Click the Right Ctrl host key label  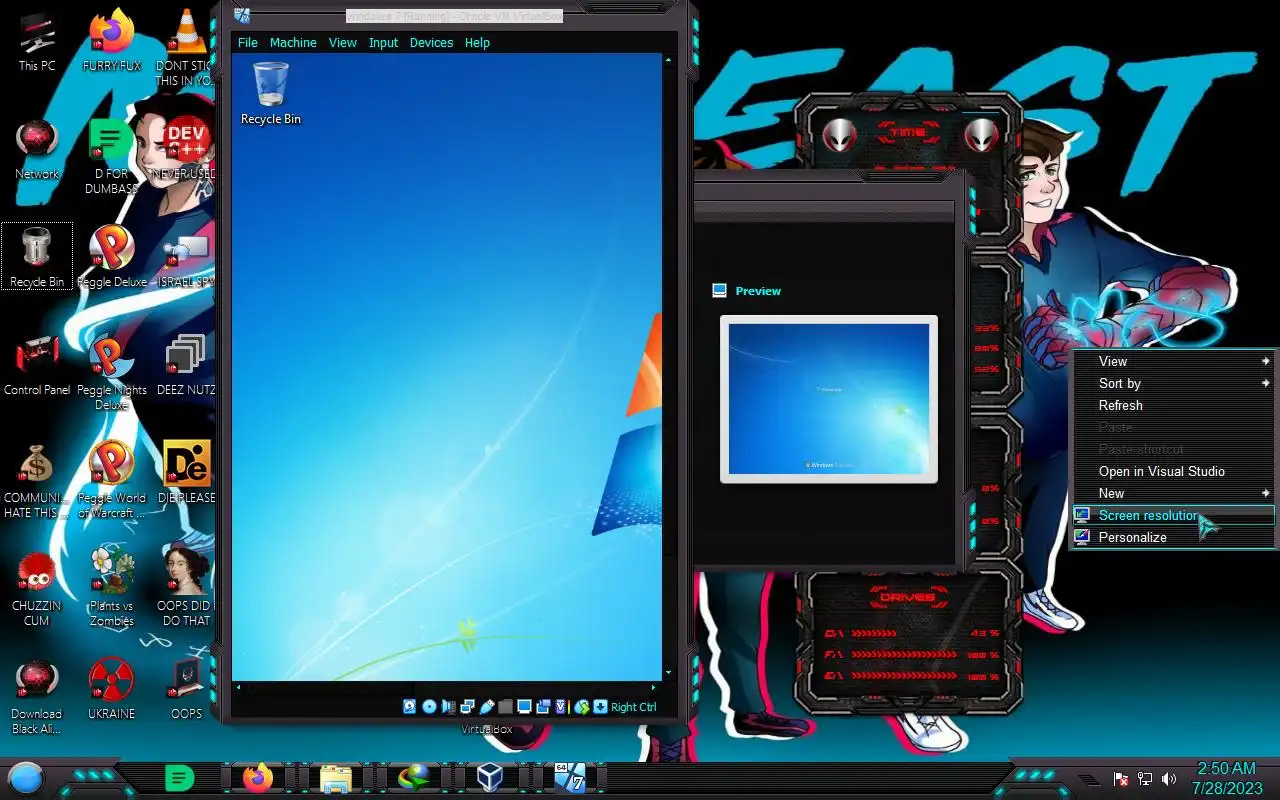click(x=634, y=707)
